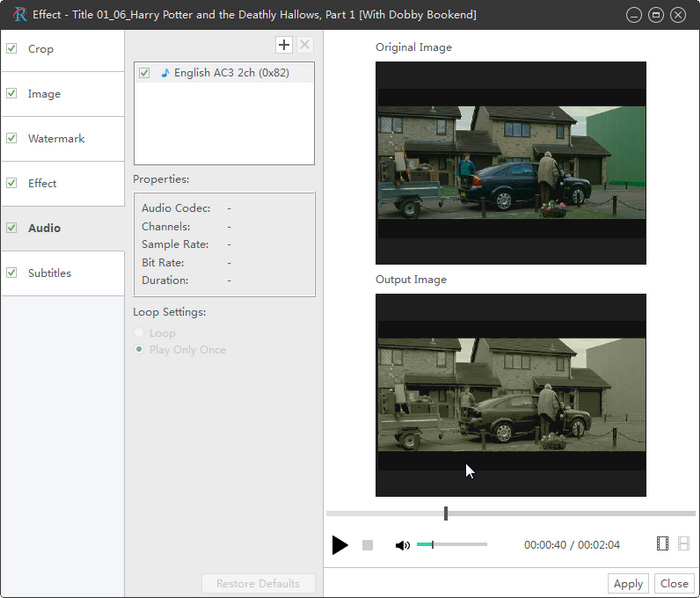Screen dimensions: 700x598
Task: Open the Image tab
Action: pos(44,94)
